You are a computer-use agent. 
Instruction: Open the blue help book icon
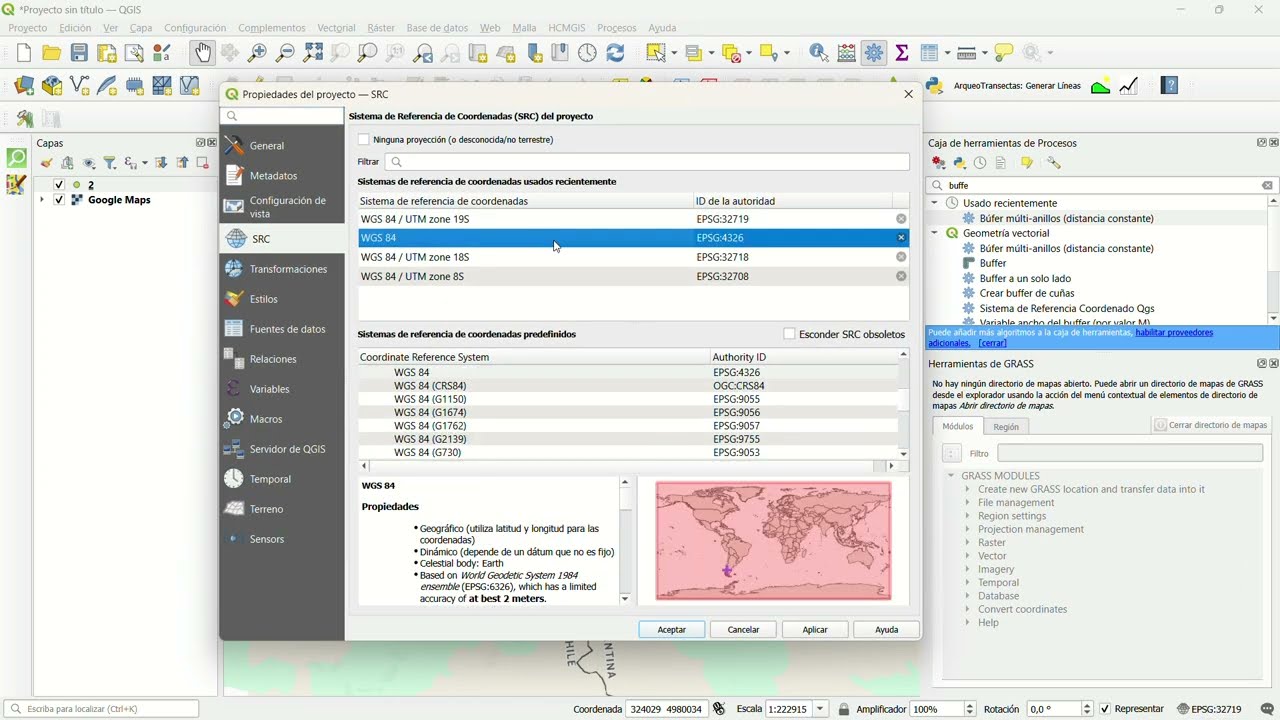point(1169,86)
